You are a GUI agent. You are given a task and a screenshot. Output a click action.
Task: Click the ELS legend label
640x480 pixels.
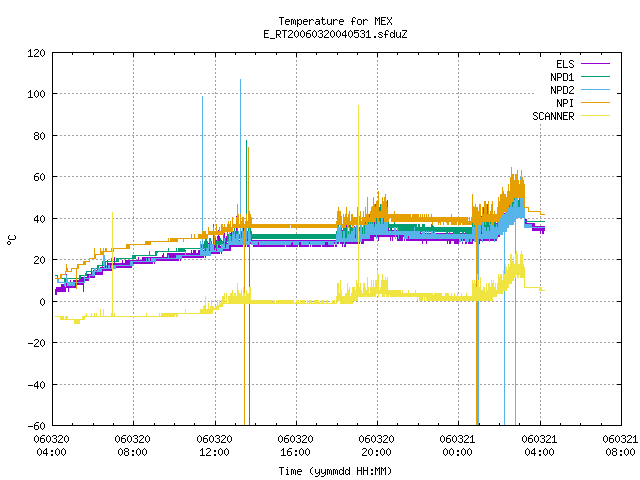[x=565, y=64]
